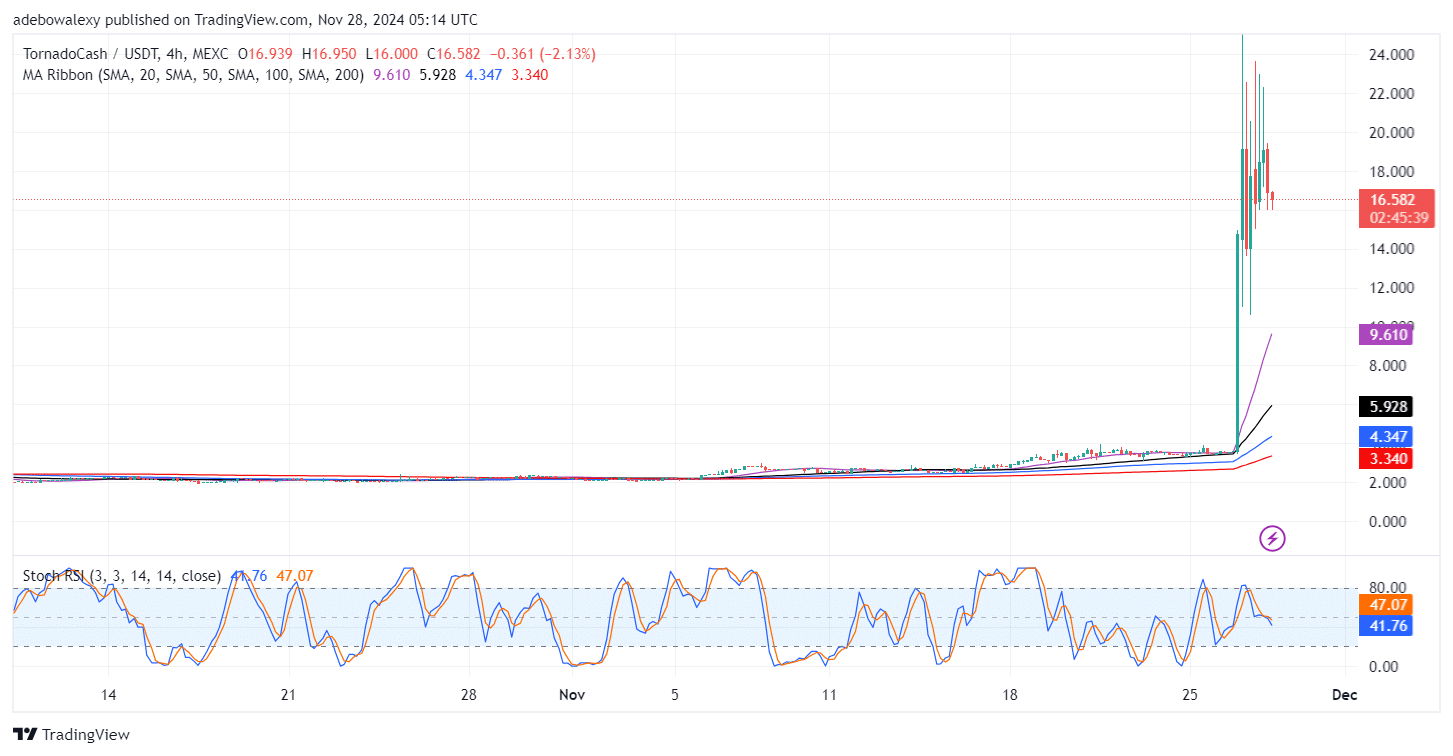Click the Stoch RSI indicator label
The width and height of the screenshot is (1453, 756).
(x=122, y=576)
